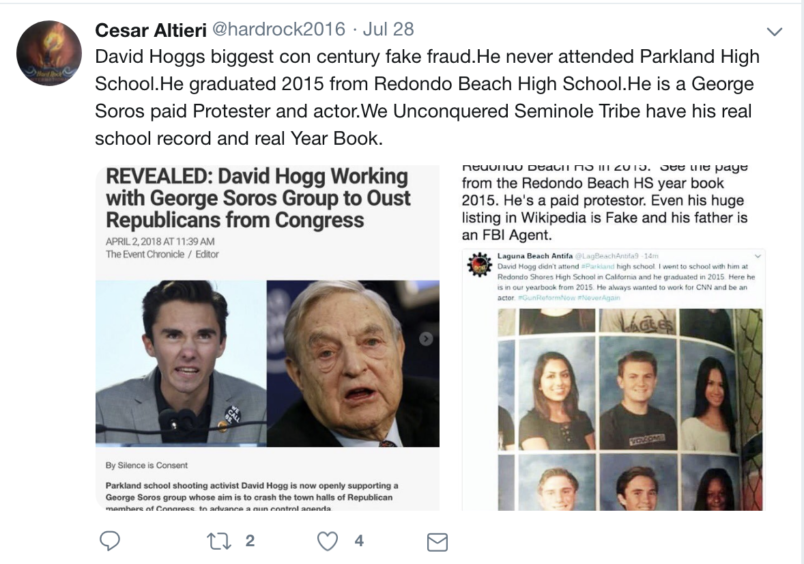Click the reply speech bubble icon

[x=110, y=541]
